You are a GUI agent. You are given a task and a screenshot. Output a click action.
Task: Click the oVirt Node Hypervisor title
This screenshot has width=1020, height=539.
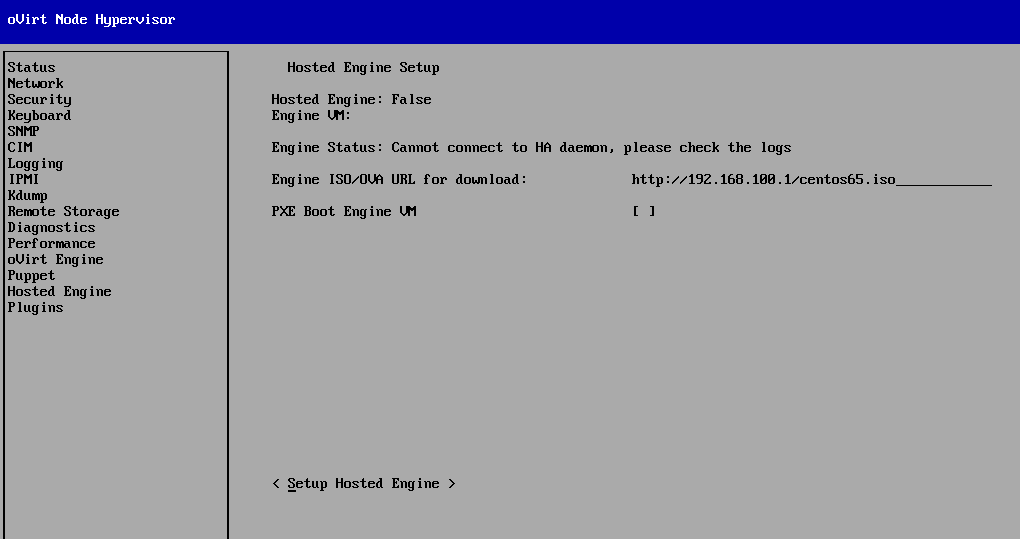[x=91, y=20]
